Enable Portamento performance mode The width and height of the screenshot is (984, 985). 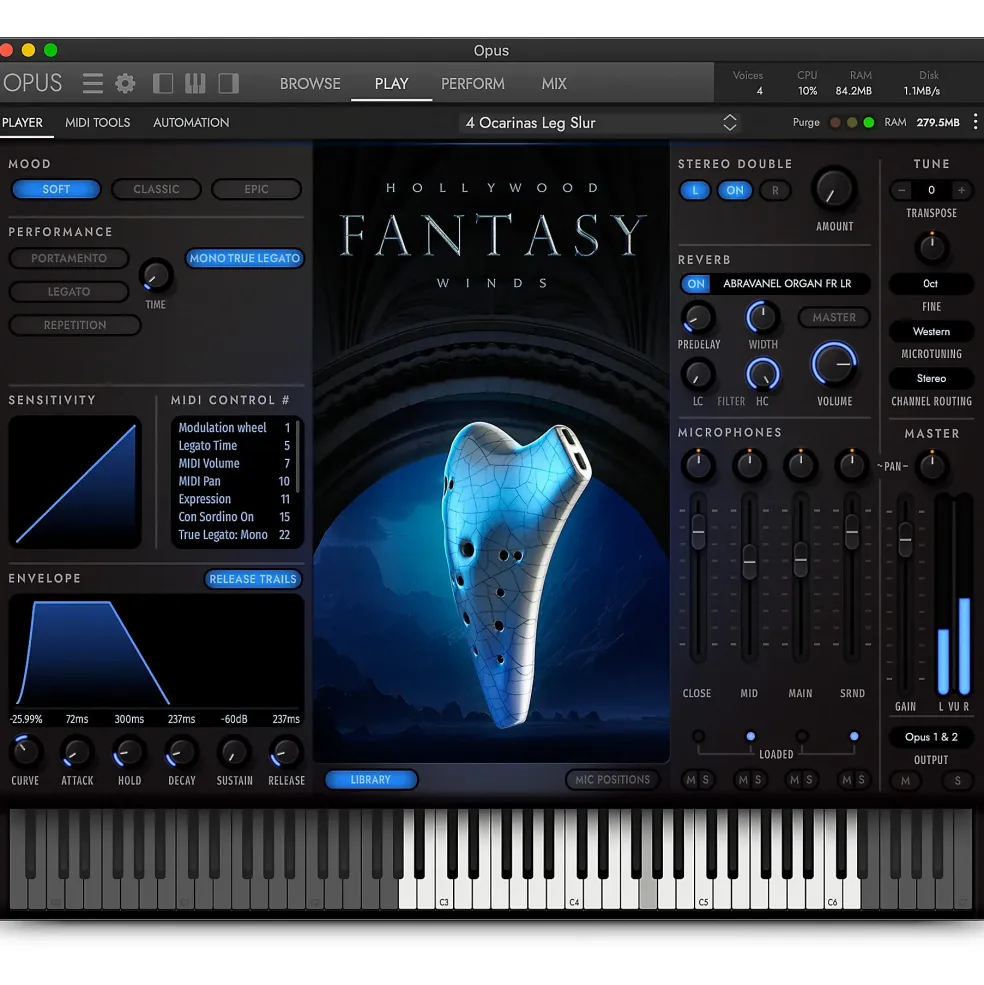pos(68,258)
